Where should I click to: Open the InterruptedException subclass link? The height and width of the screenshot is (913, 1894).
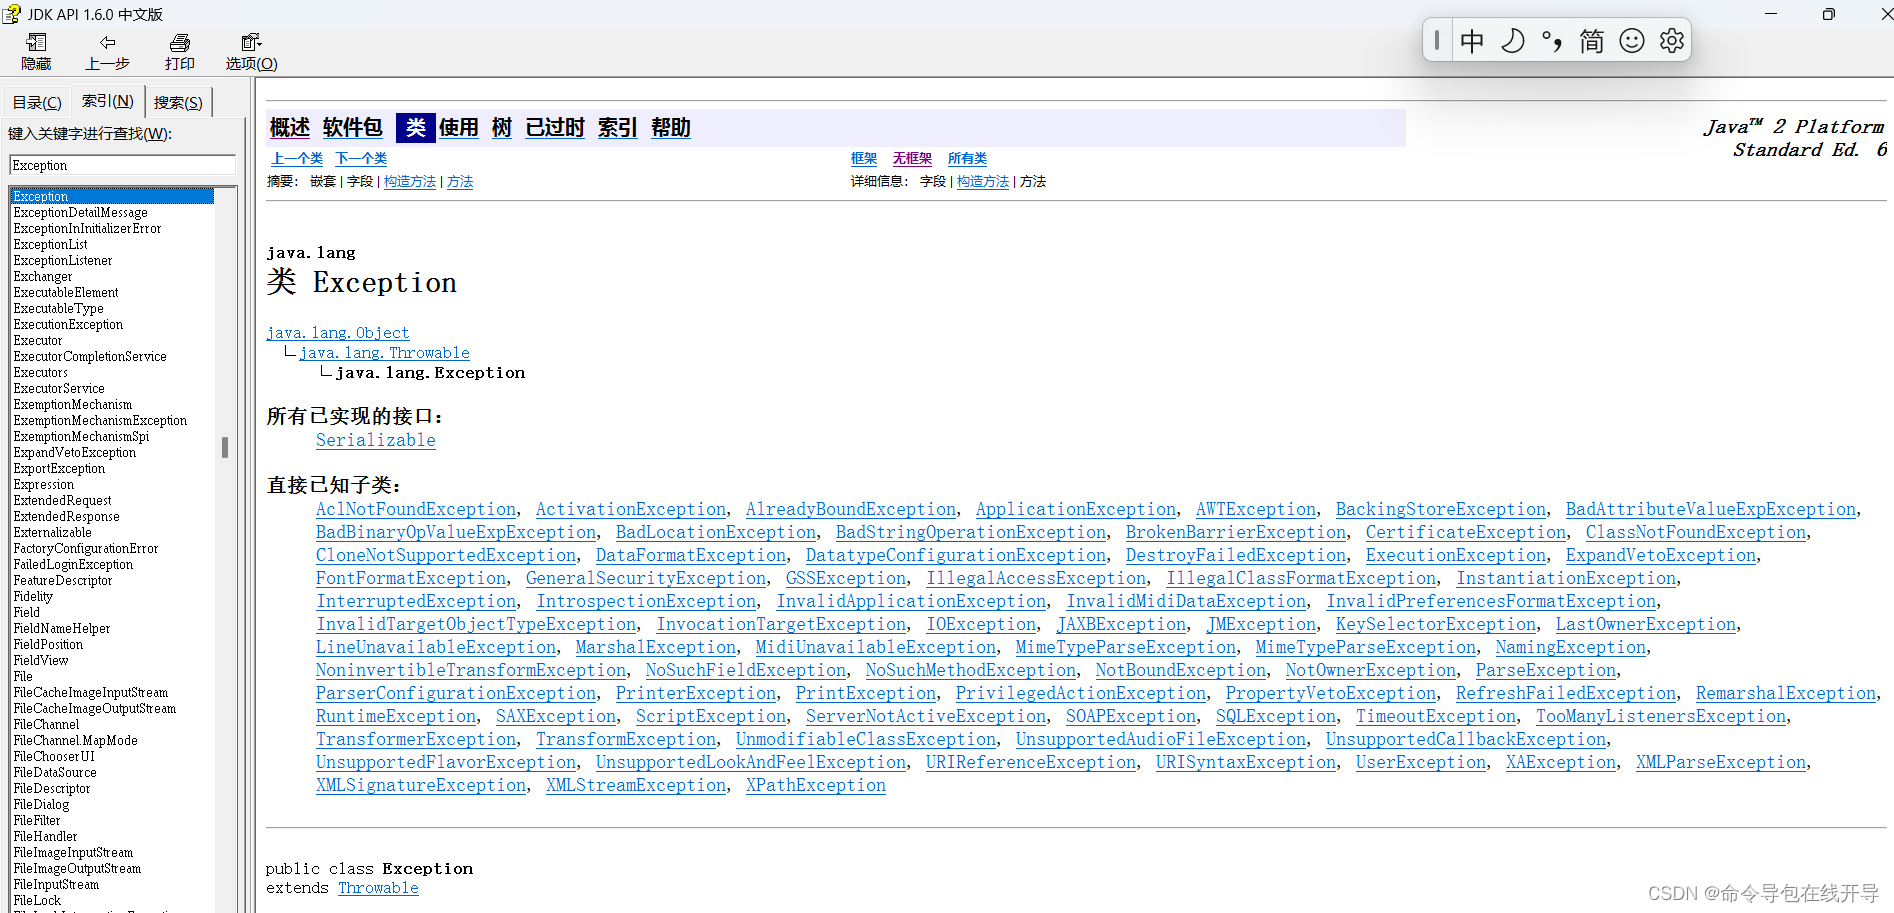coord(416,601)
